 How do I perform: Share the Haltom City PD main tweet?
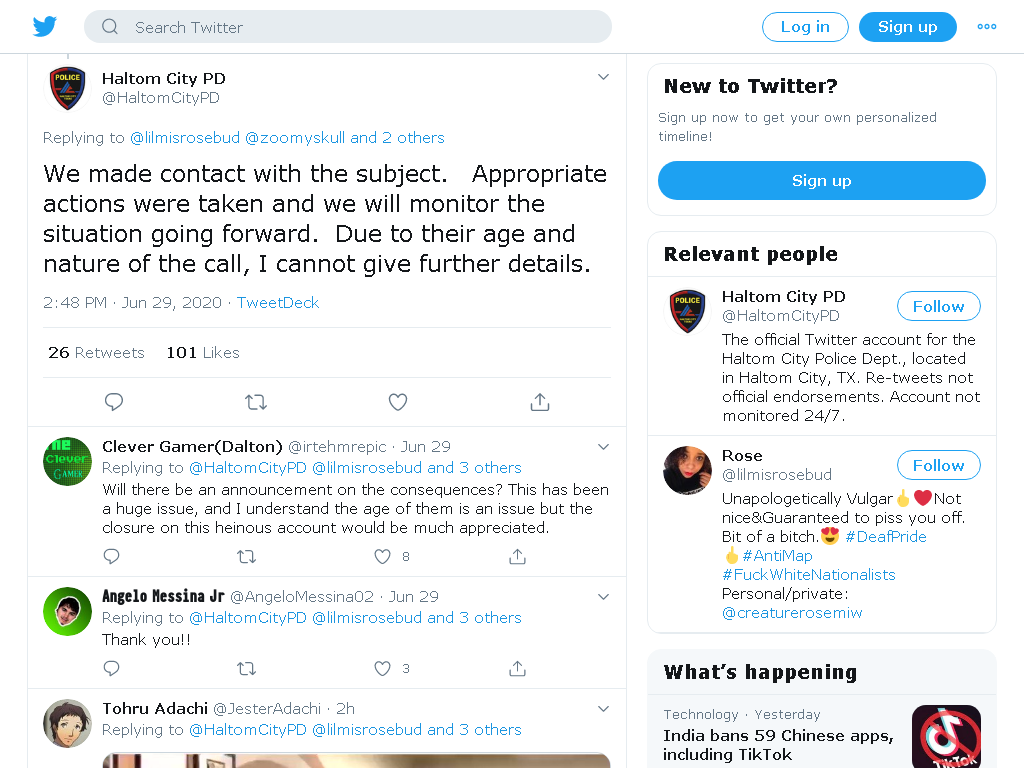pos(539,402)
